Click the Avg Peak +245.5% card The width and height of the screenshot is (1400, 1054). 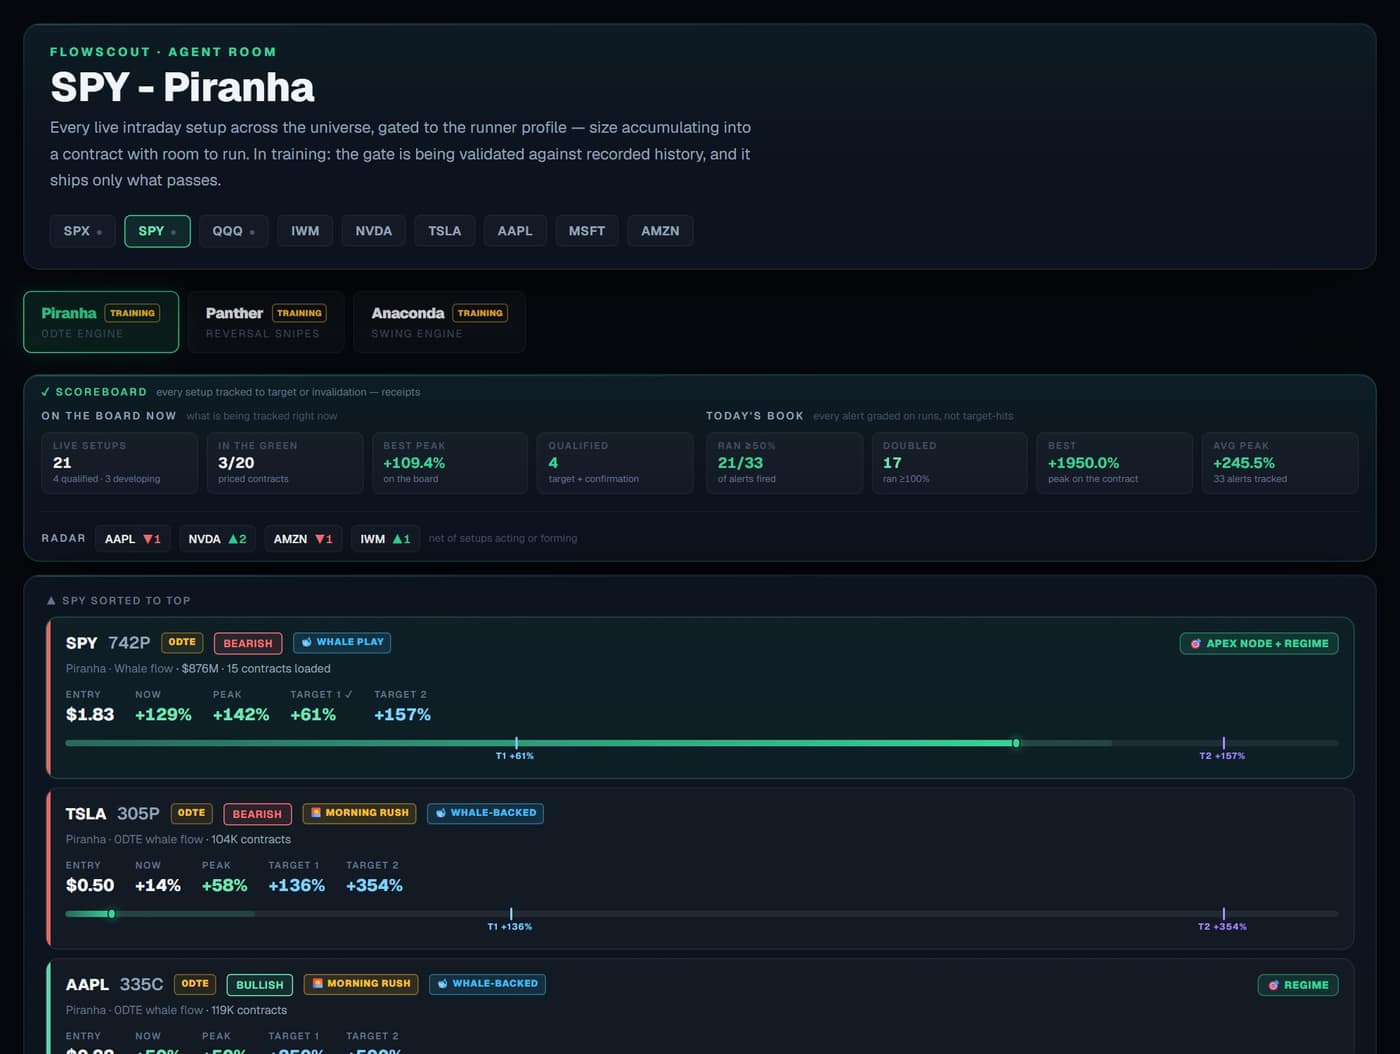1280,463
